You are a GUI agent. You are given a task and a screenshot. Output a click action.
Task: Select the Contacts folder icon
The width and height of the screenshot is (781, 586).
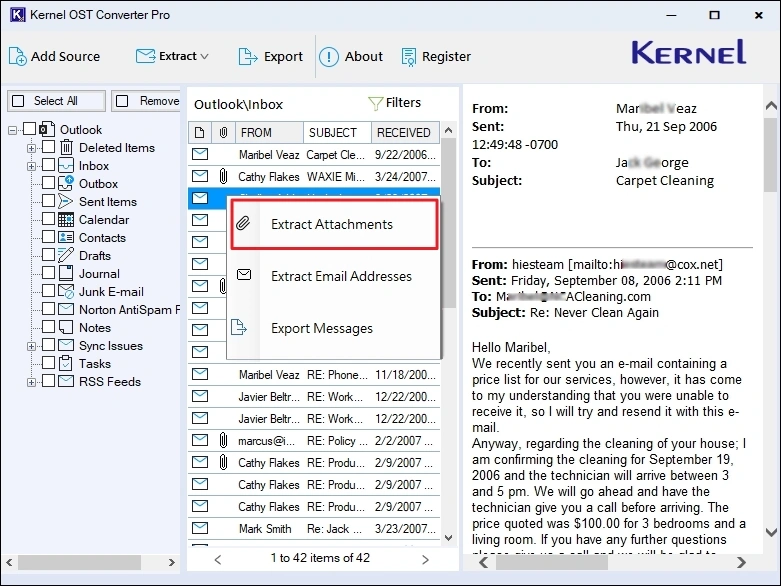[66, 238]
